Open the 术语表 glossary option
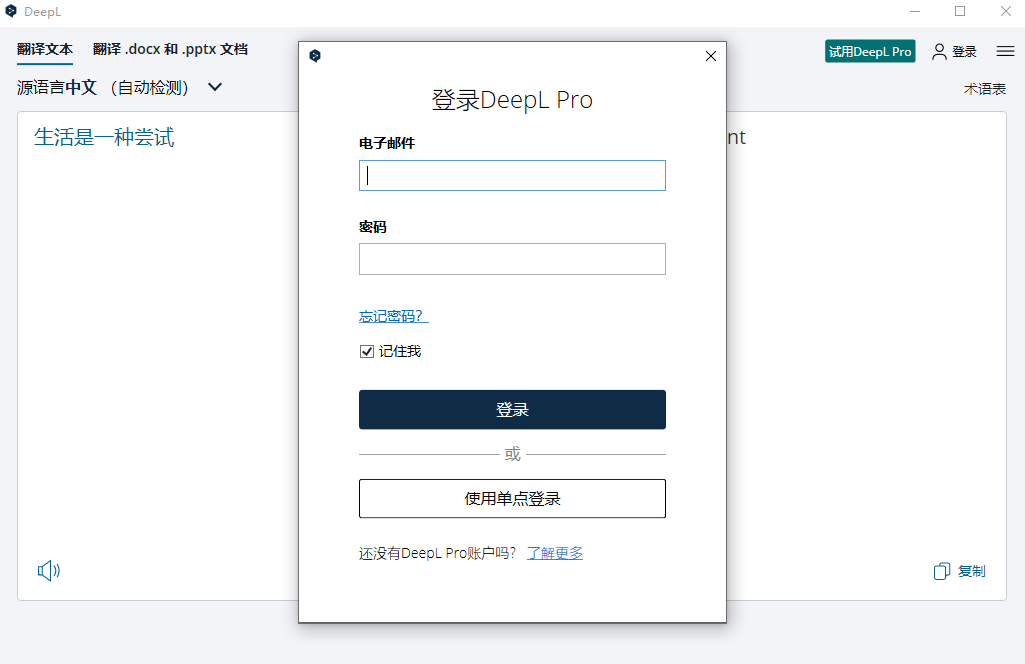 (984, 89)
